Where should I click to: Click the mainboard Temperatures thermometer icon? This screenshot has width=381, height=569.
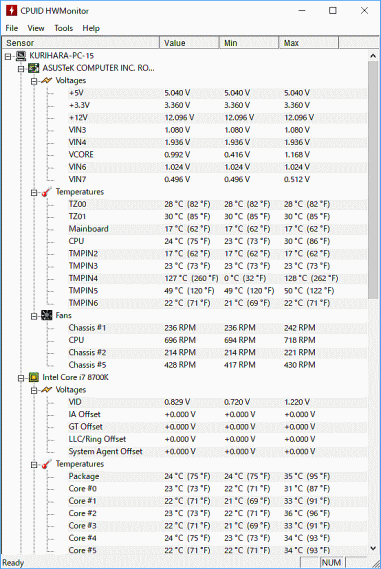tap(47, 192)
